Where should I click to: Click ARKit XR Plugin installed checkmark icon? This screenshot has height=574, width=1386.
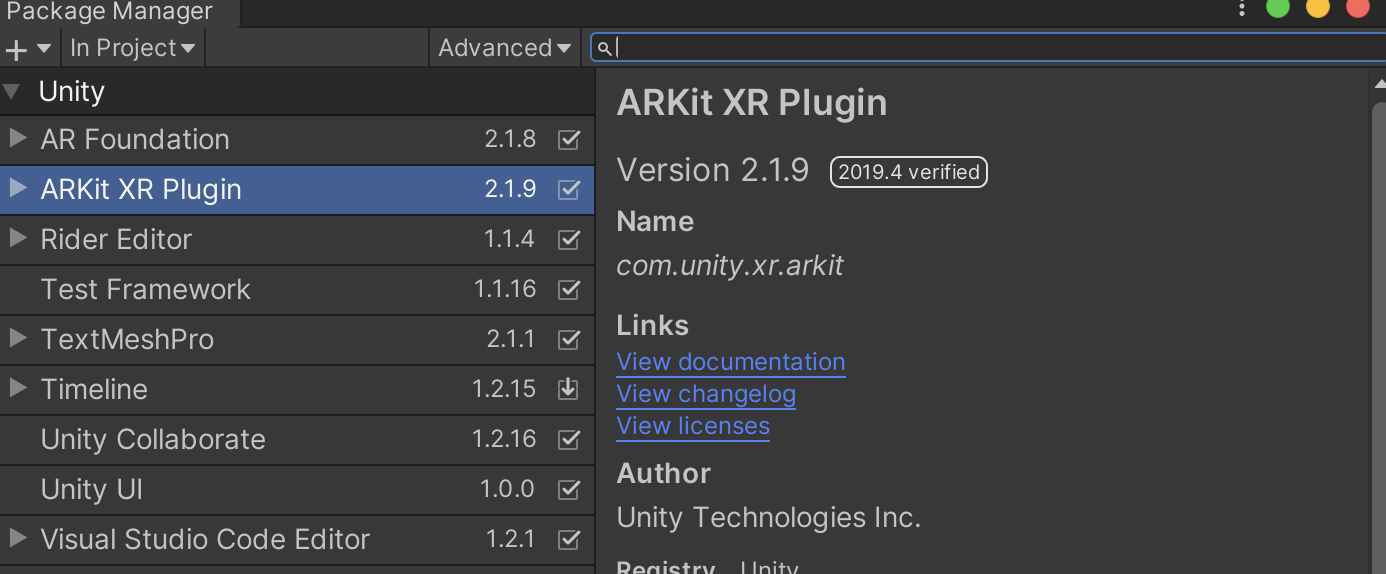569,189
